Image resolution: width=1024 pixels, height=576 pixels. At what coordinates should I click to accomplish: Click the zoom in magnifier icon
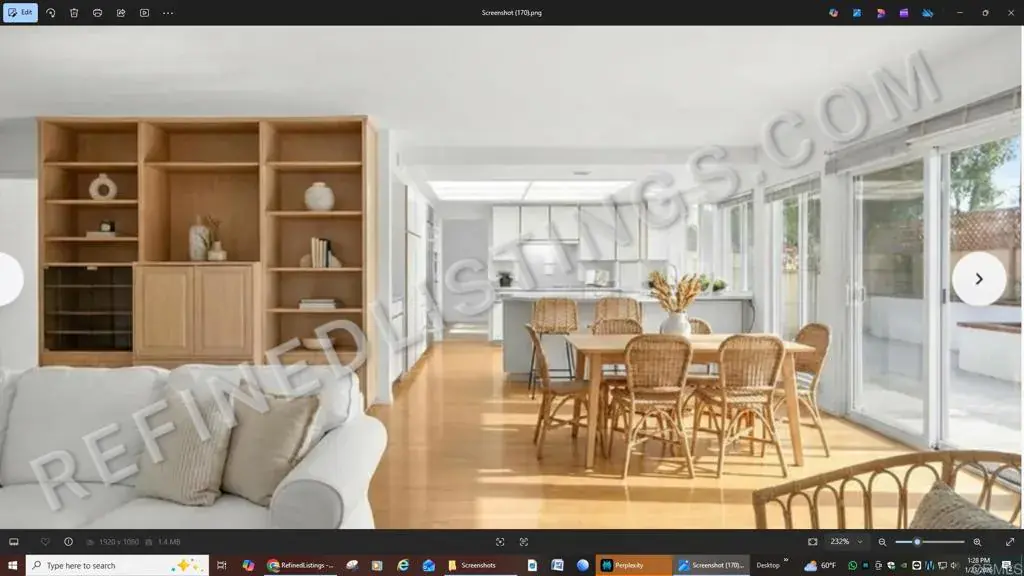click(977, 542)
